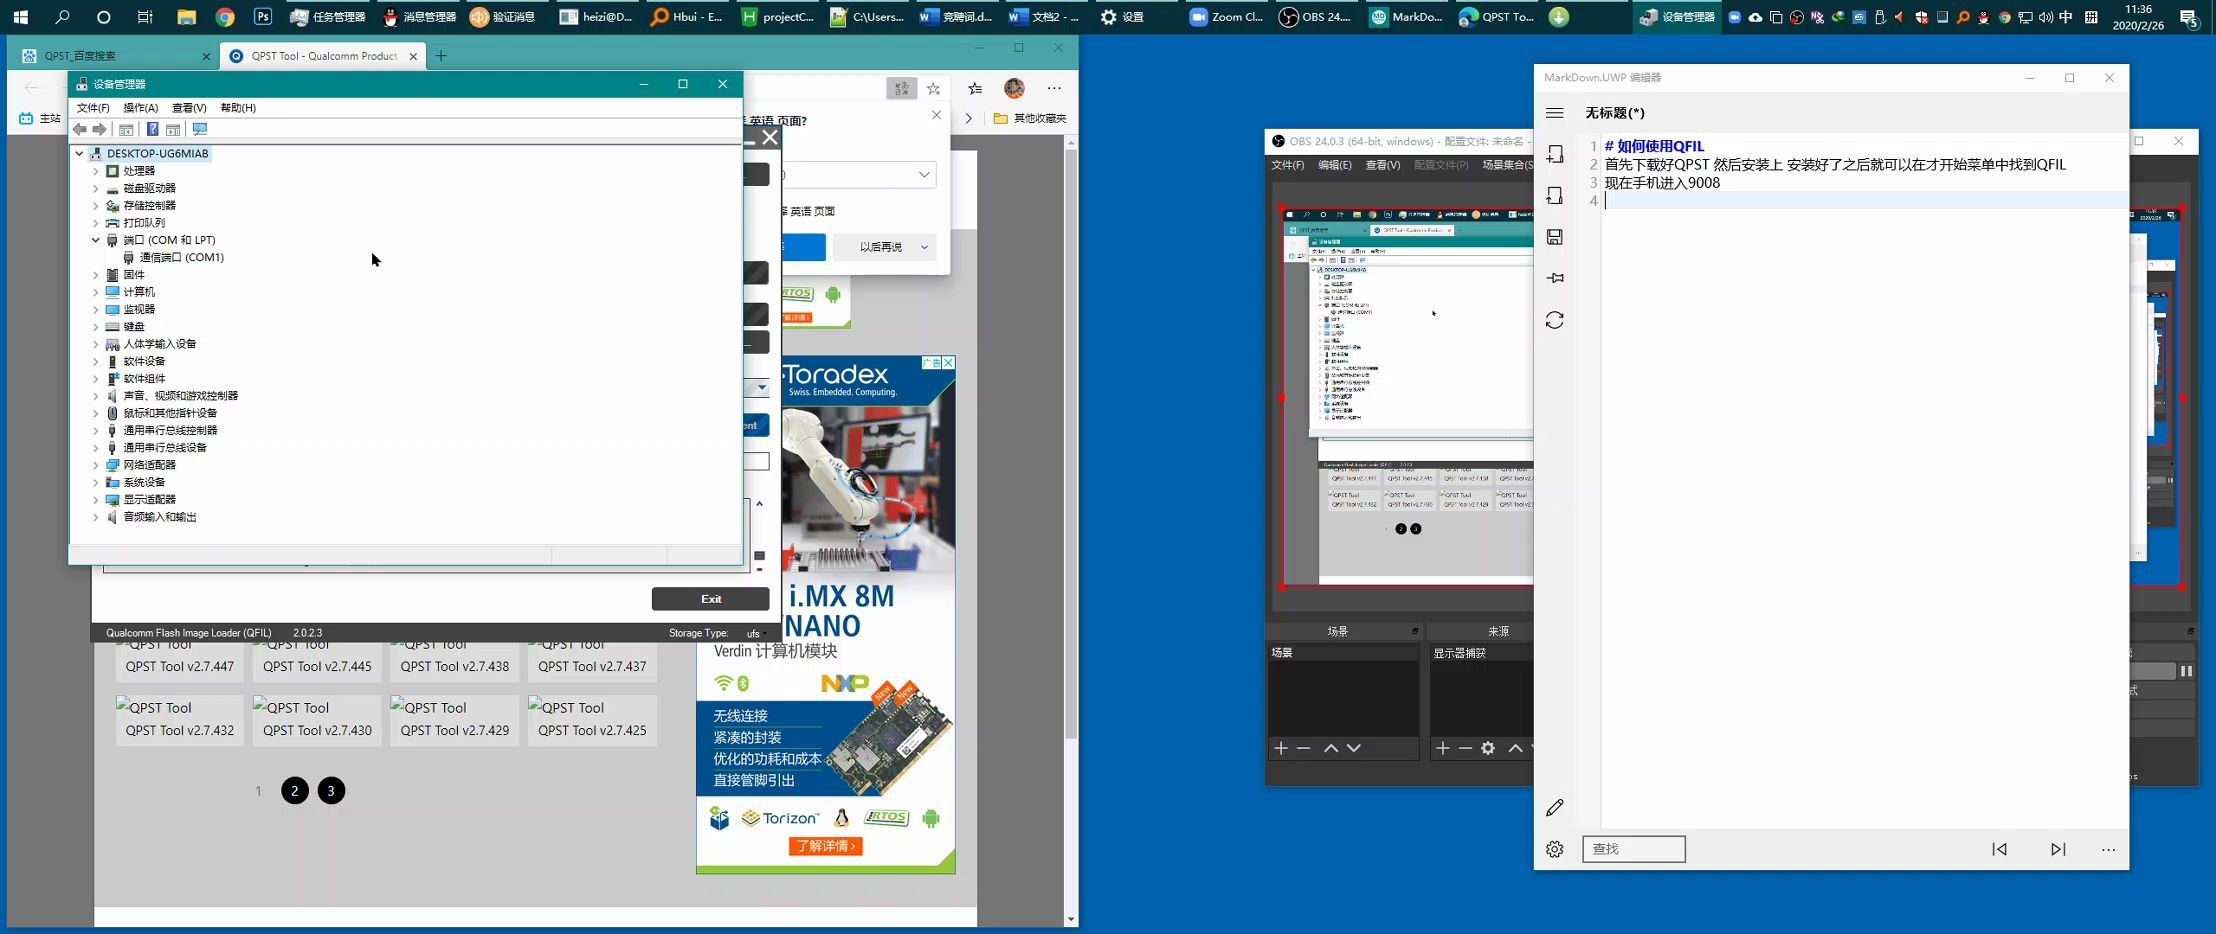
Task: Click 了解详情 in the Toradex ad
Action: 825,846
